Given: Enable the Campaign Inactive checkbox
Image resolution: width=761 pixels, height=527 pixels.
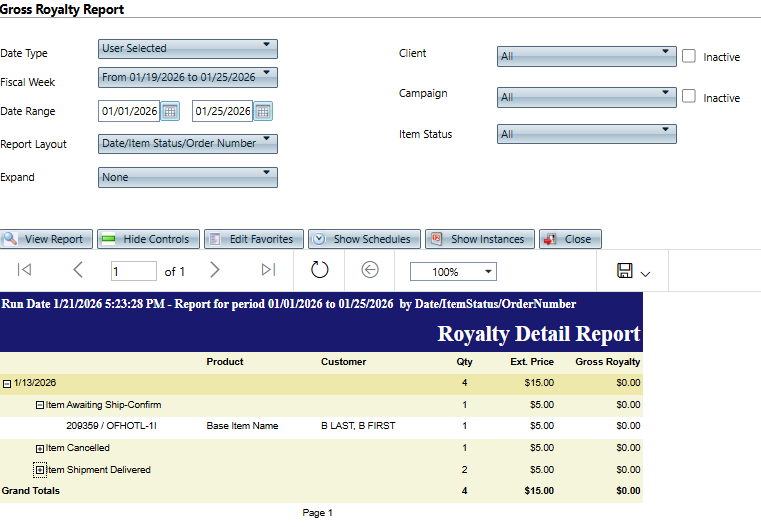Looking at the screenshot, I should 689,97.
